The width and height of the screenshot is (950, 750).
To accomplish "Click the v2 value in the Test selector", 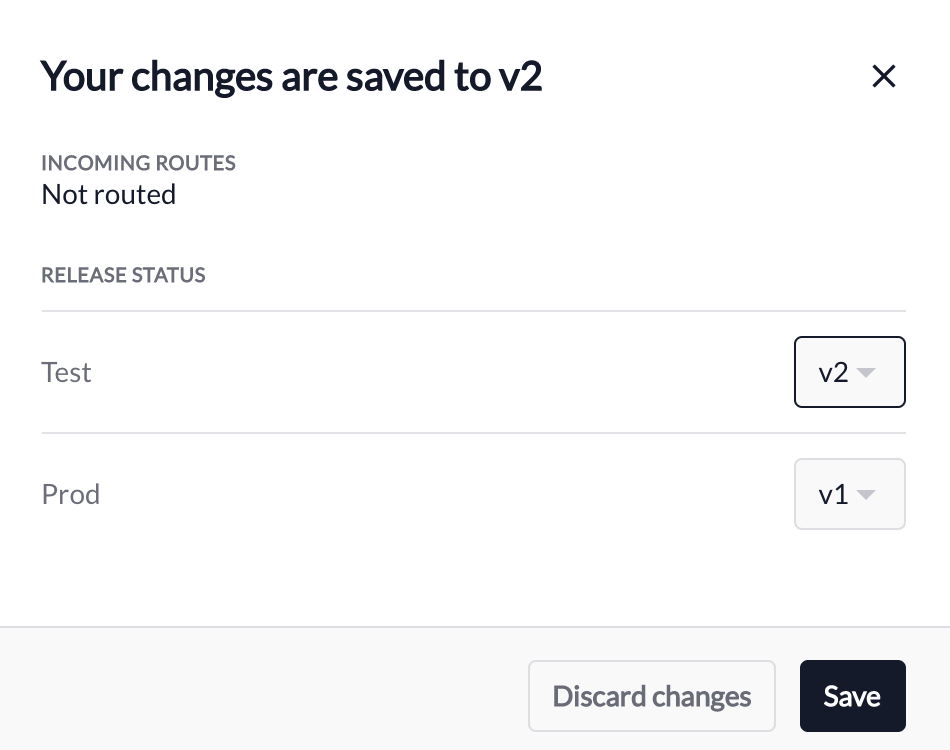I will (832, 372).
